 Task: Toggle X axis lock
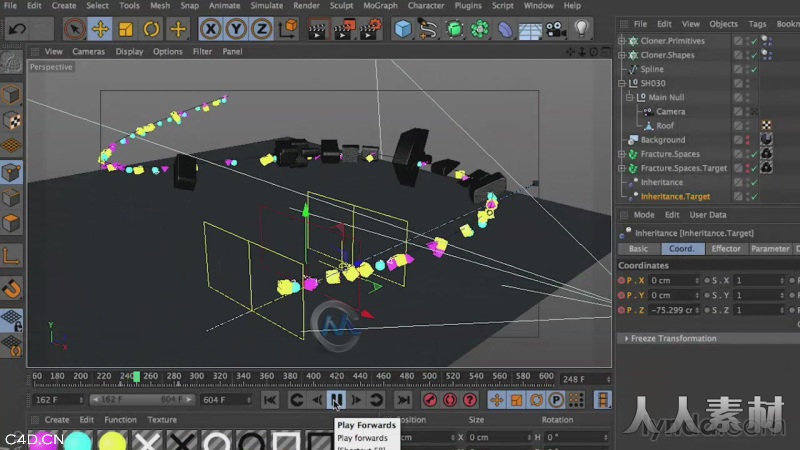[x=211, y=29]
